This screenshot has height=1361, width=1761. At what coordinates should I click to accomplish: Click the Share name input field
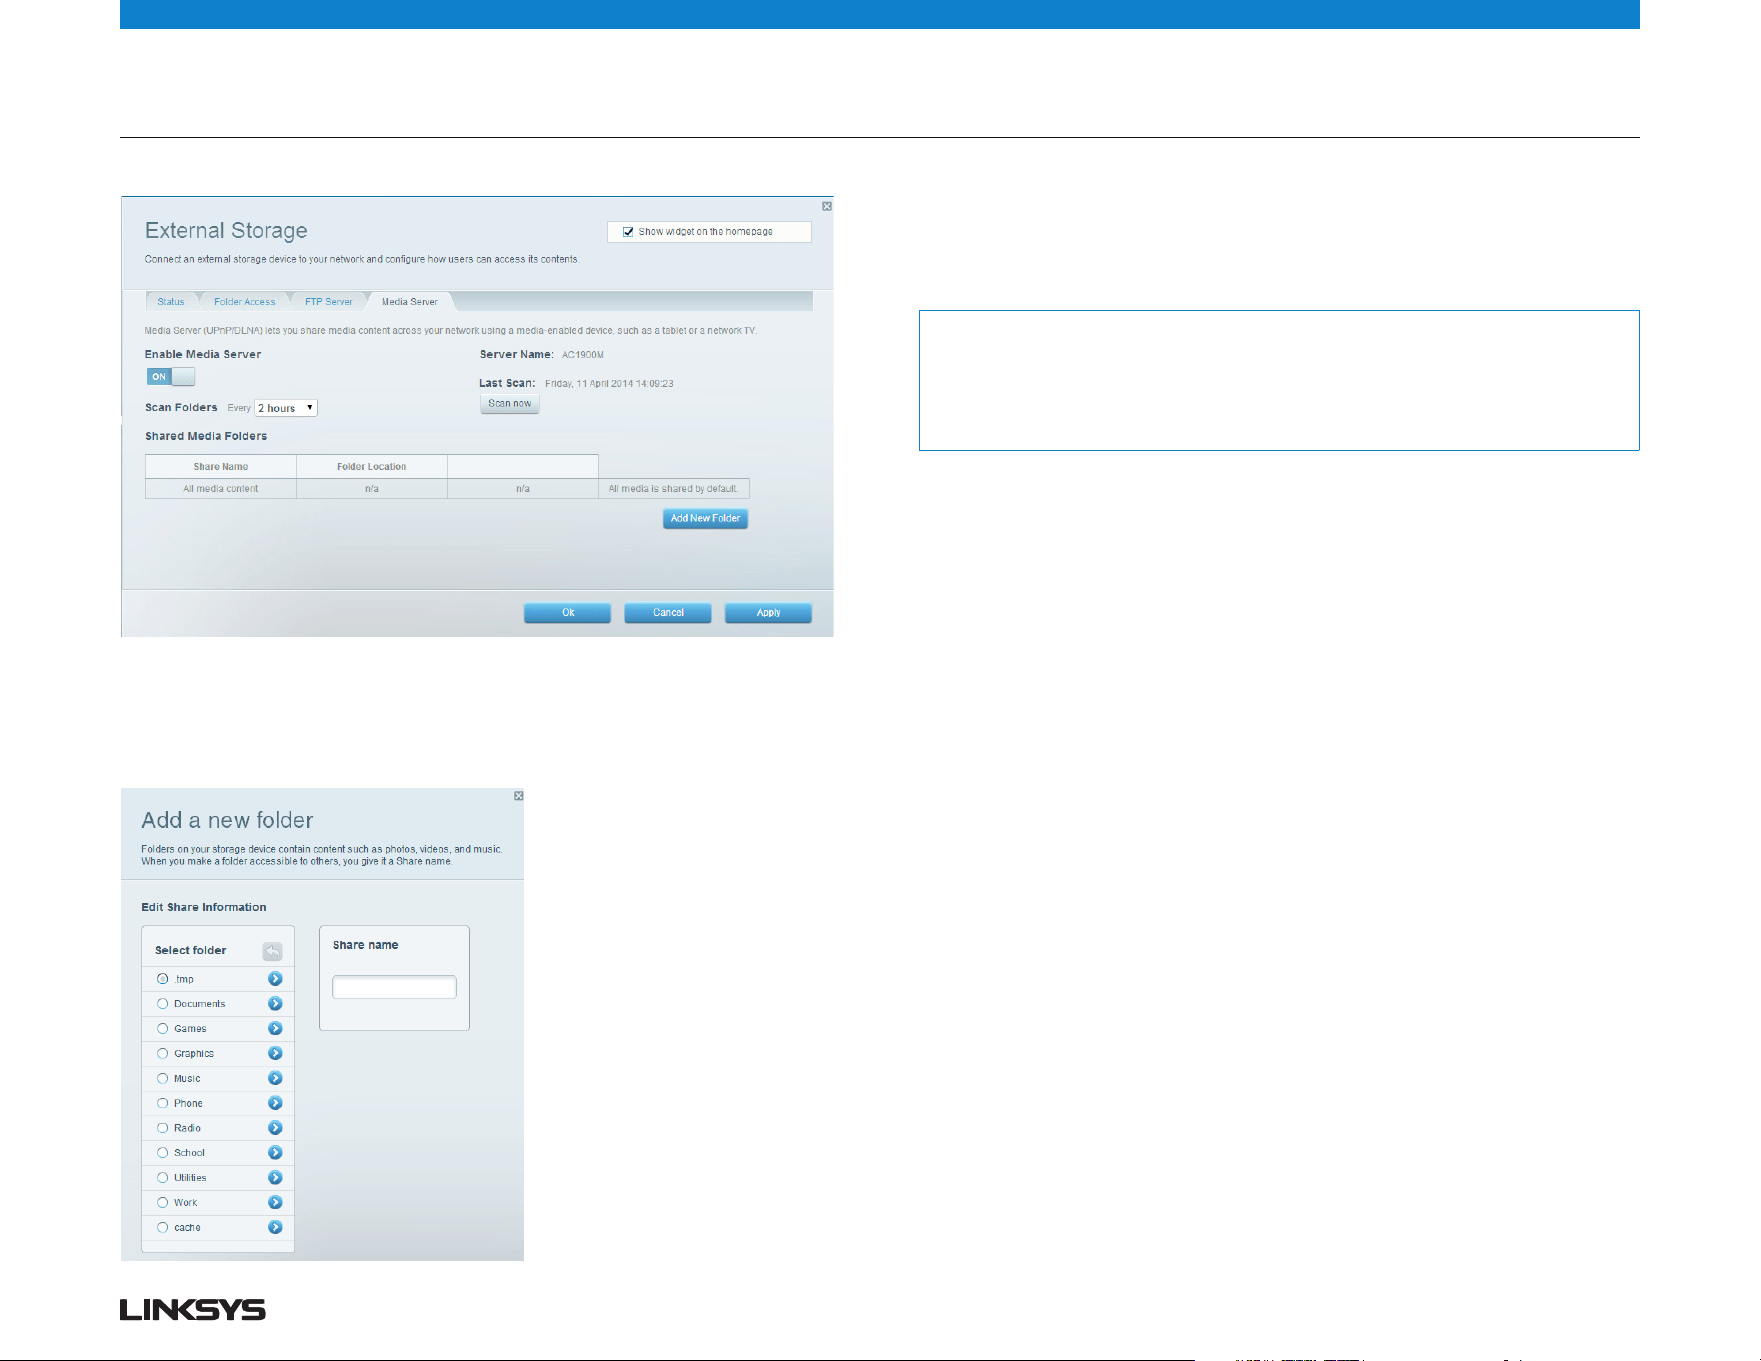coord(394,987)
